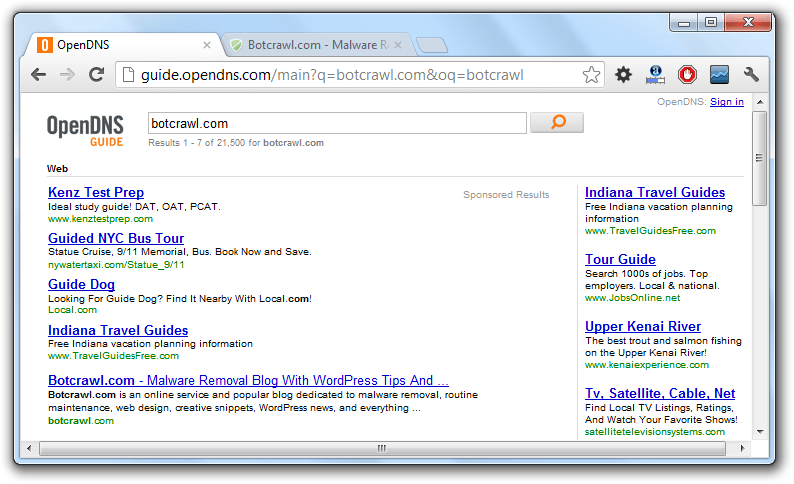
Task: Click the blue globe extension icon
Action: [655, 75]
